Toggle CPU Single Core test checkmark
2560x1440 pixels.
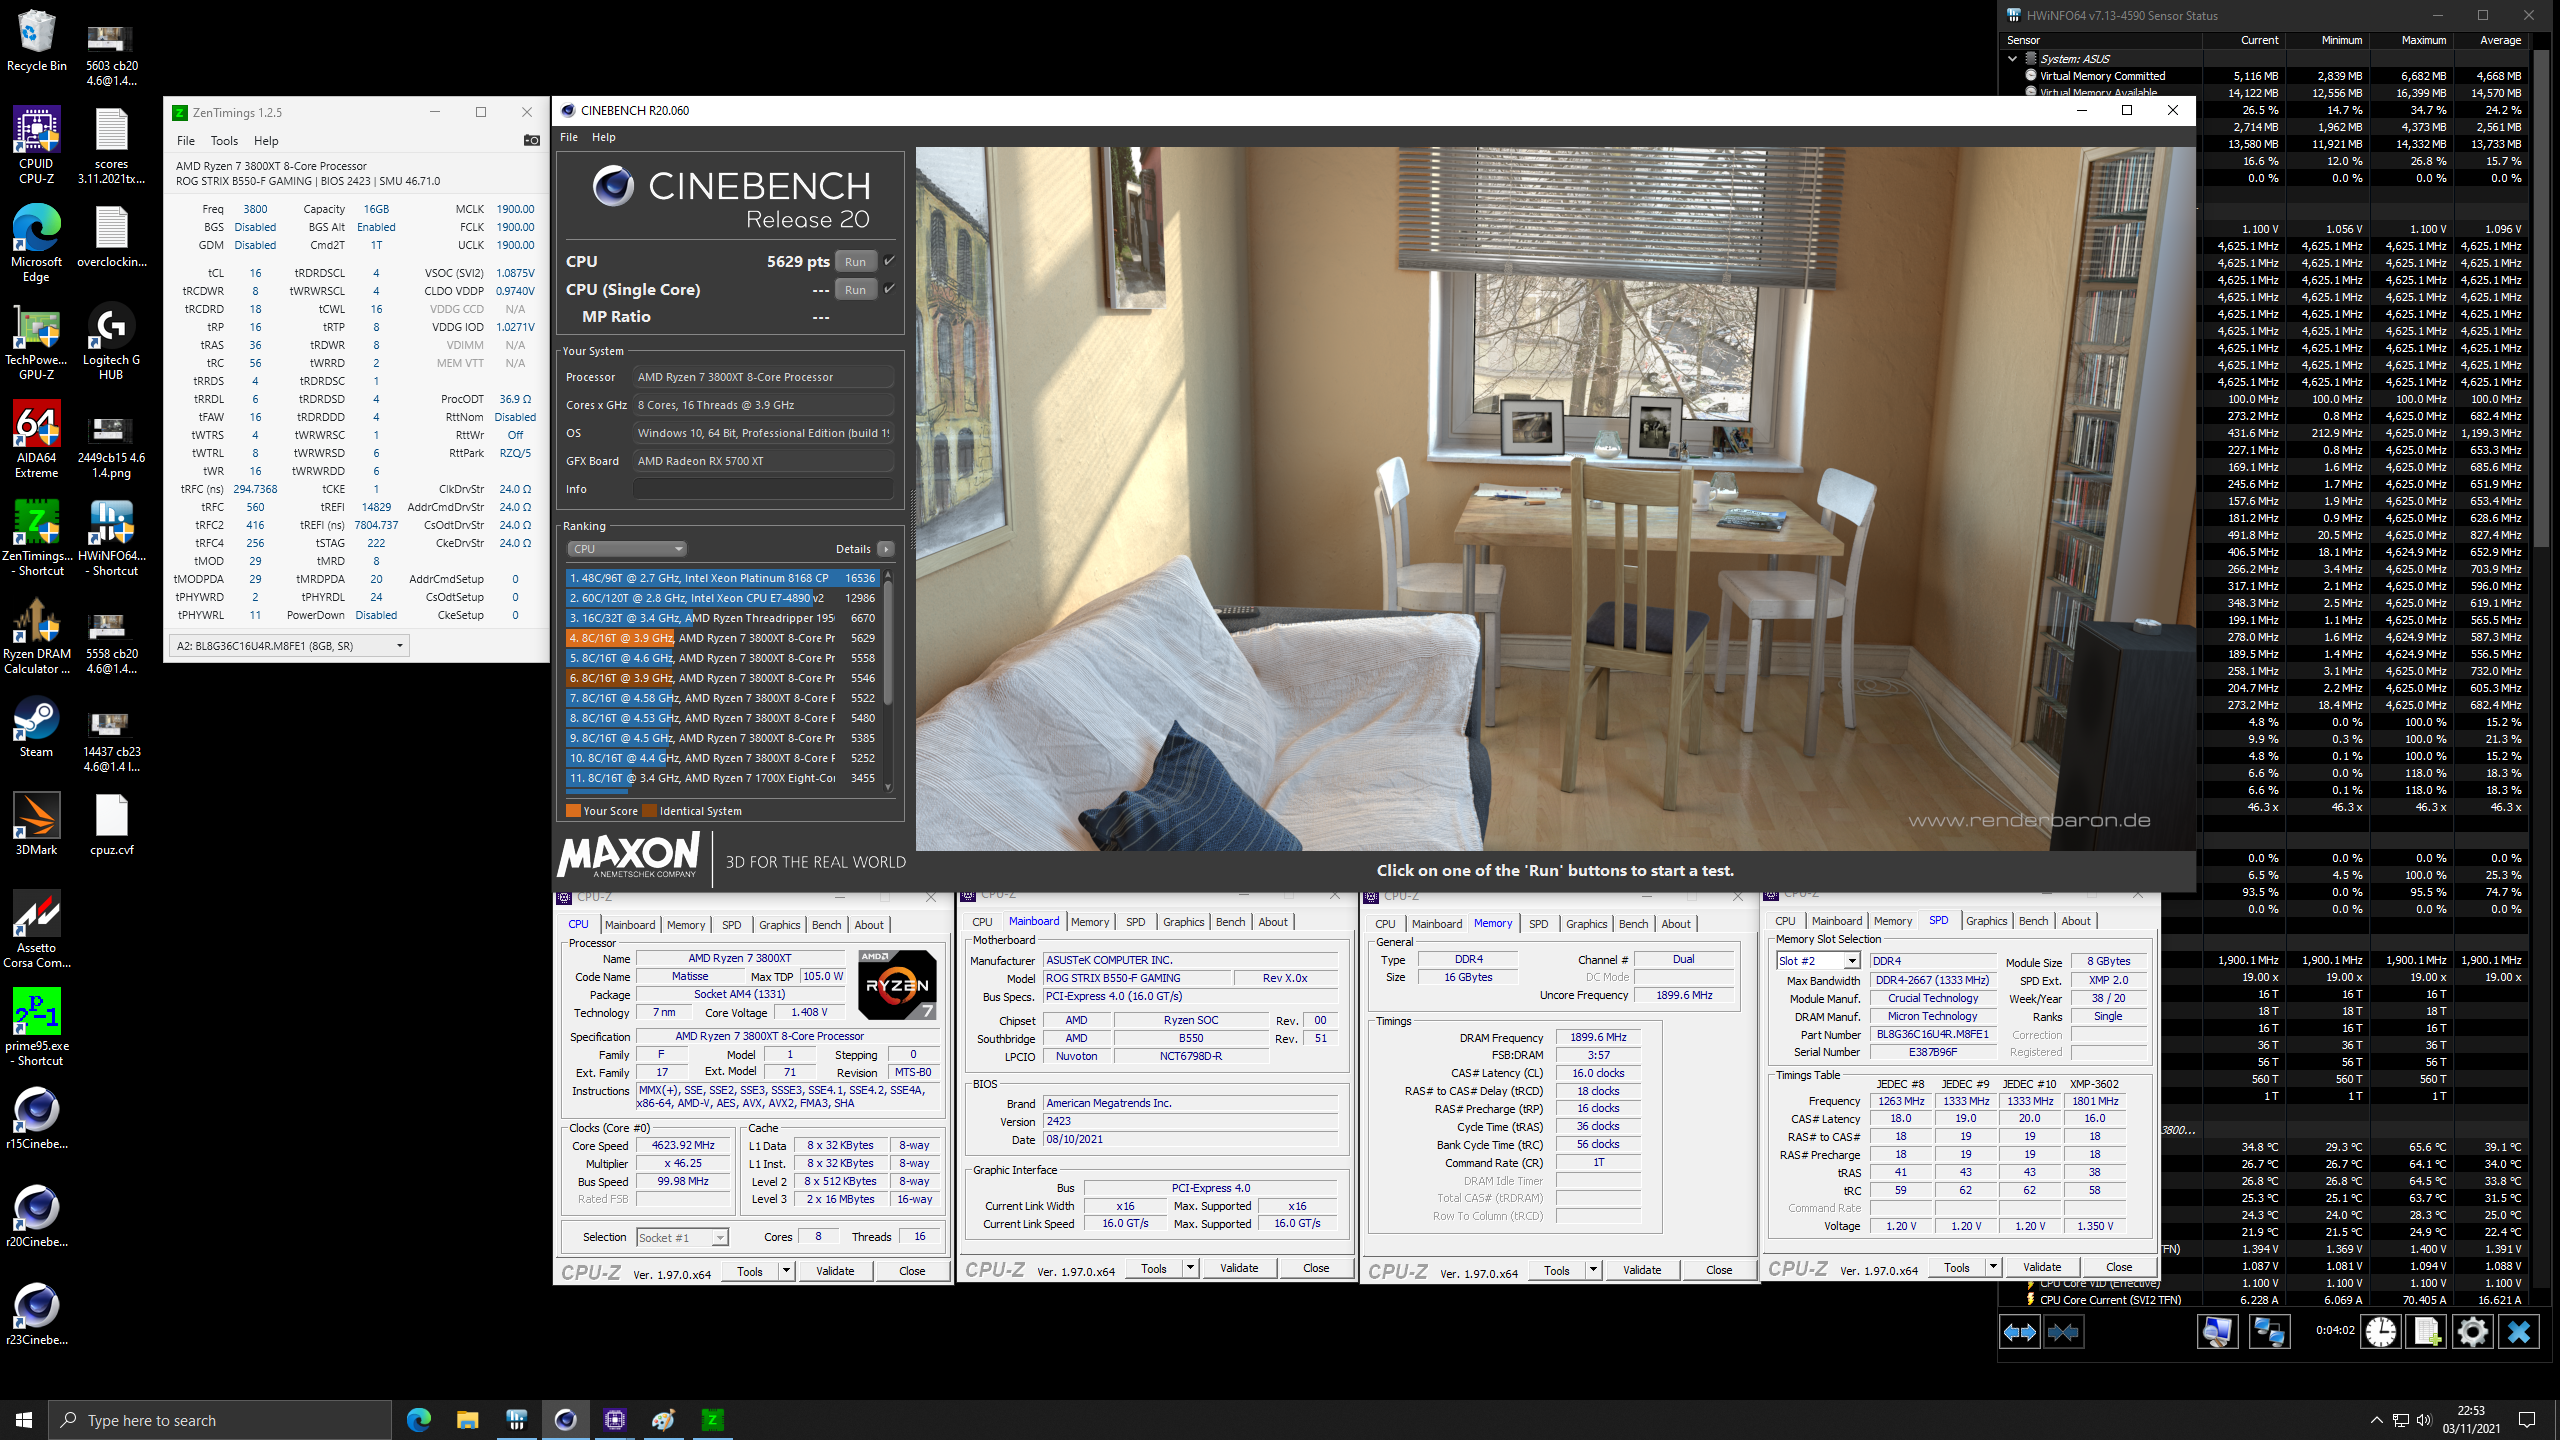[x=889, y=289]
